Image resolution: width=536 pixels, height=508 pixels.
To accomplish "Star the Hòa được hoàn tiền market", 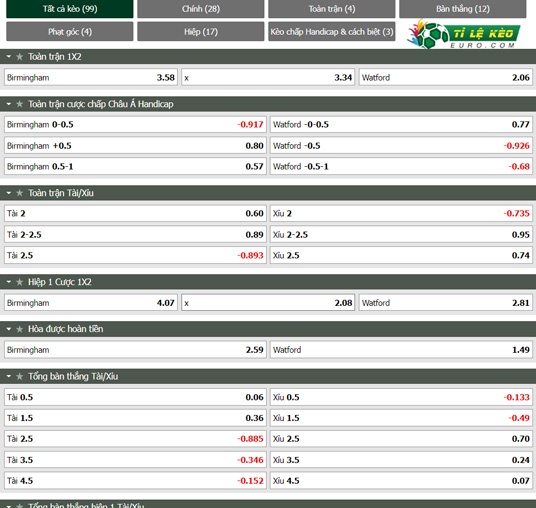I will tap(19, 329).
